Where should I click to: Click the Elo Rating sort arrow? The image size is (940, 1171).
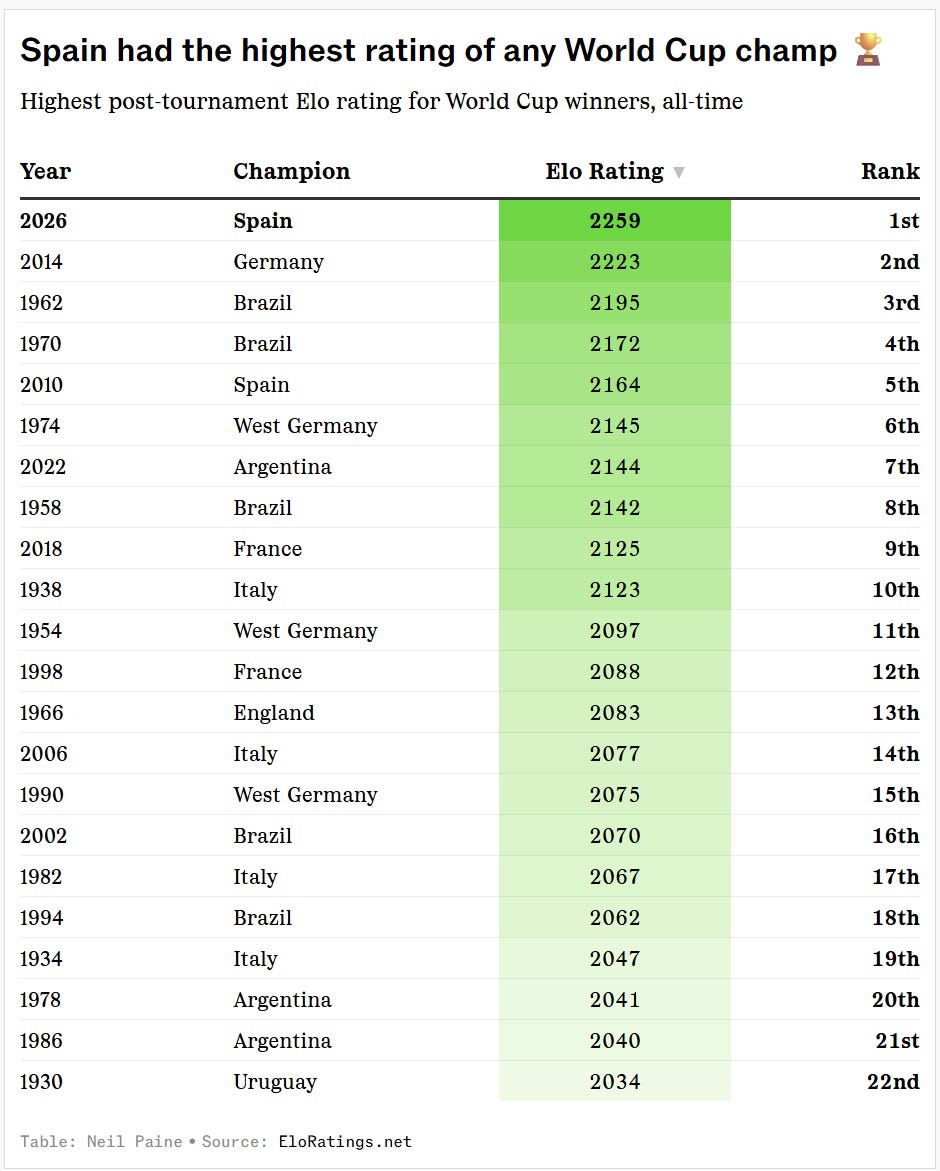coord(679,173)
